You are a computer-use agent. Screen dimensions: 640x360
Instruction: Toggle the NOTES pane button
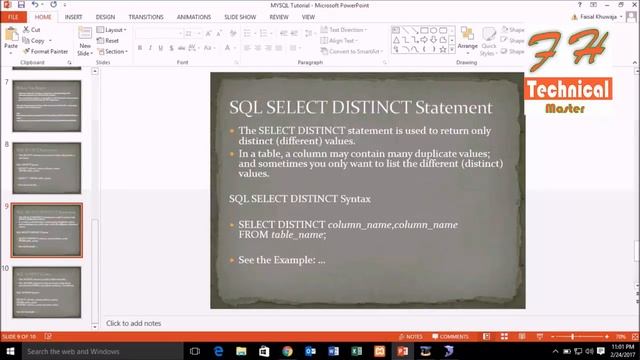[410, 336]
